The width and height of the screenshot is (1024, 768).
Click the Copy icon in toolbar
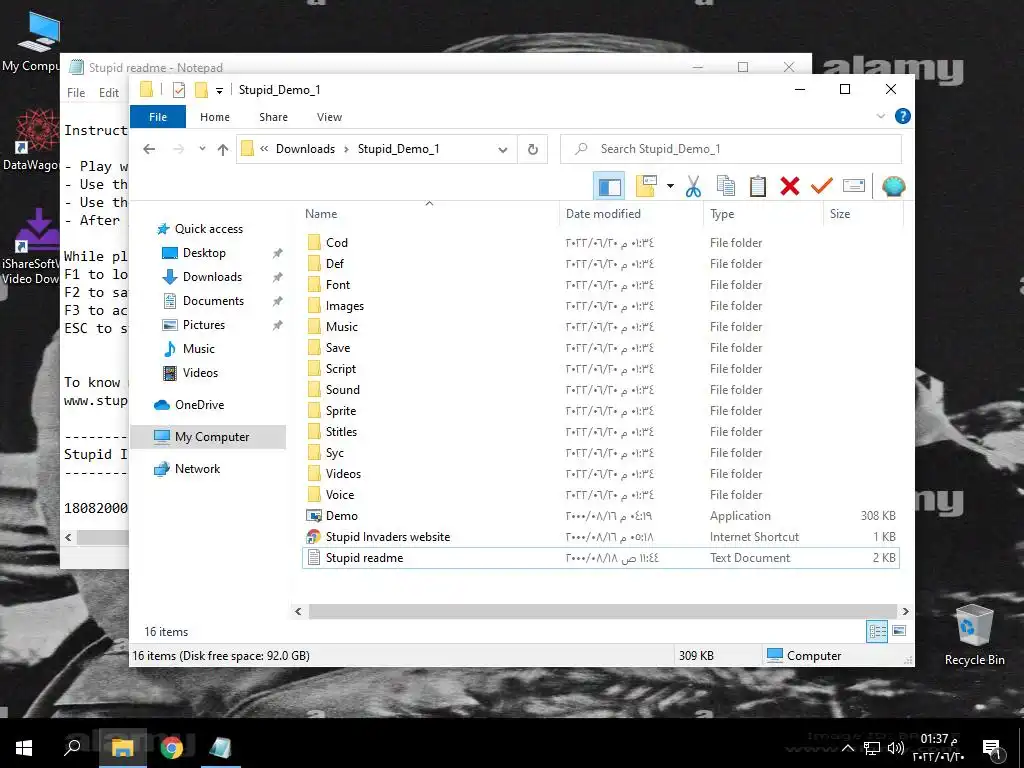click(726, 186)
